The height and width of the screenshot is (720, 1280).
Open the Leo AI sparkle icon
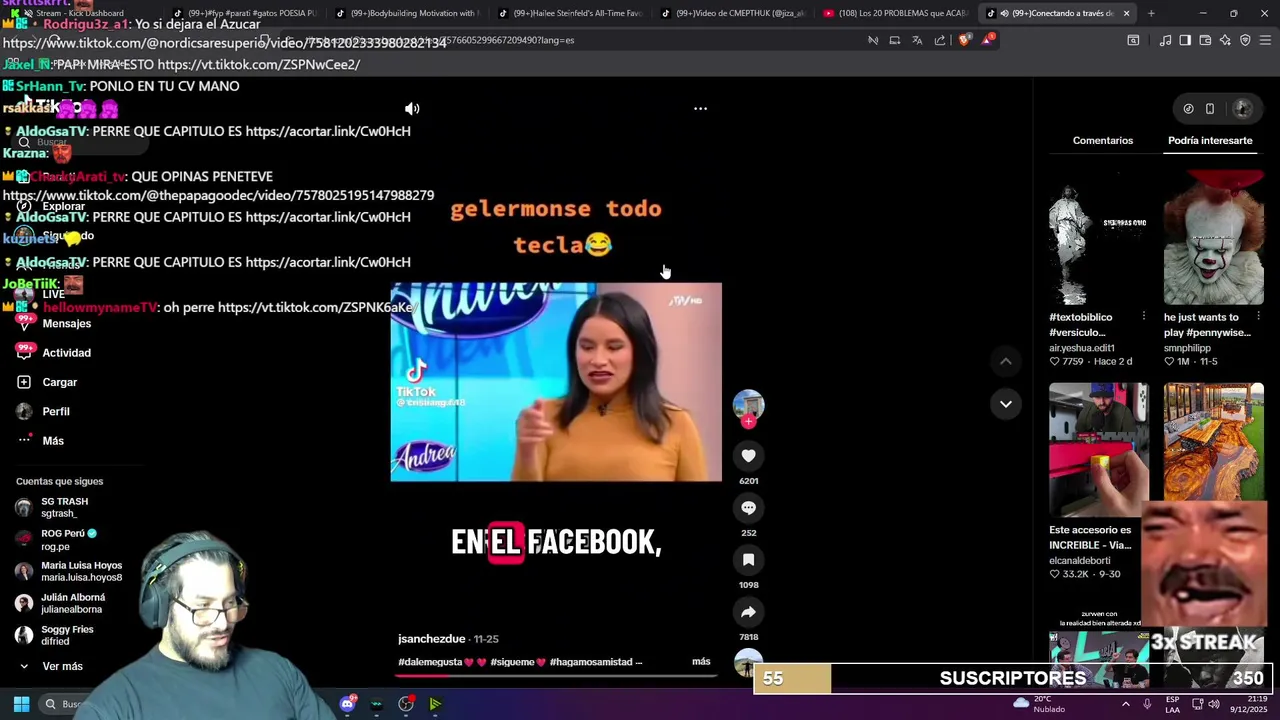(x=1225, y=40)
